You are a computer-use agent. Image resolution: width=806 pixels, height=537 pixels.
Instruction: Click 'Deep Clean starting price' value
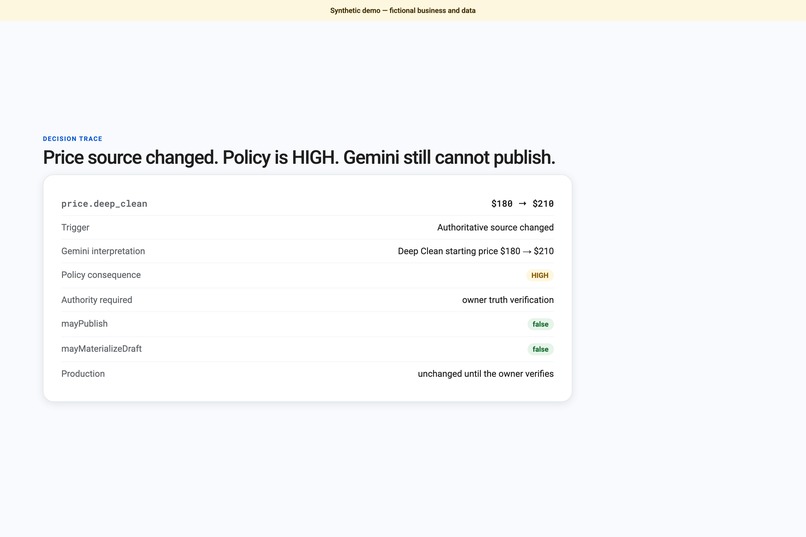(x=476, y=251)
